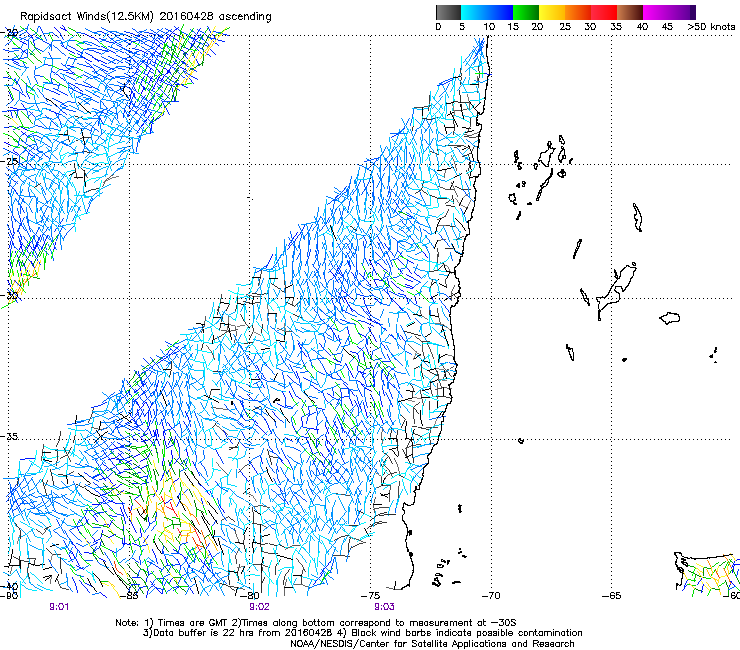
Task: Click the '-65' longitude axis label
Action: [x=612, y=596]
